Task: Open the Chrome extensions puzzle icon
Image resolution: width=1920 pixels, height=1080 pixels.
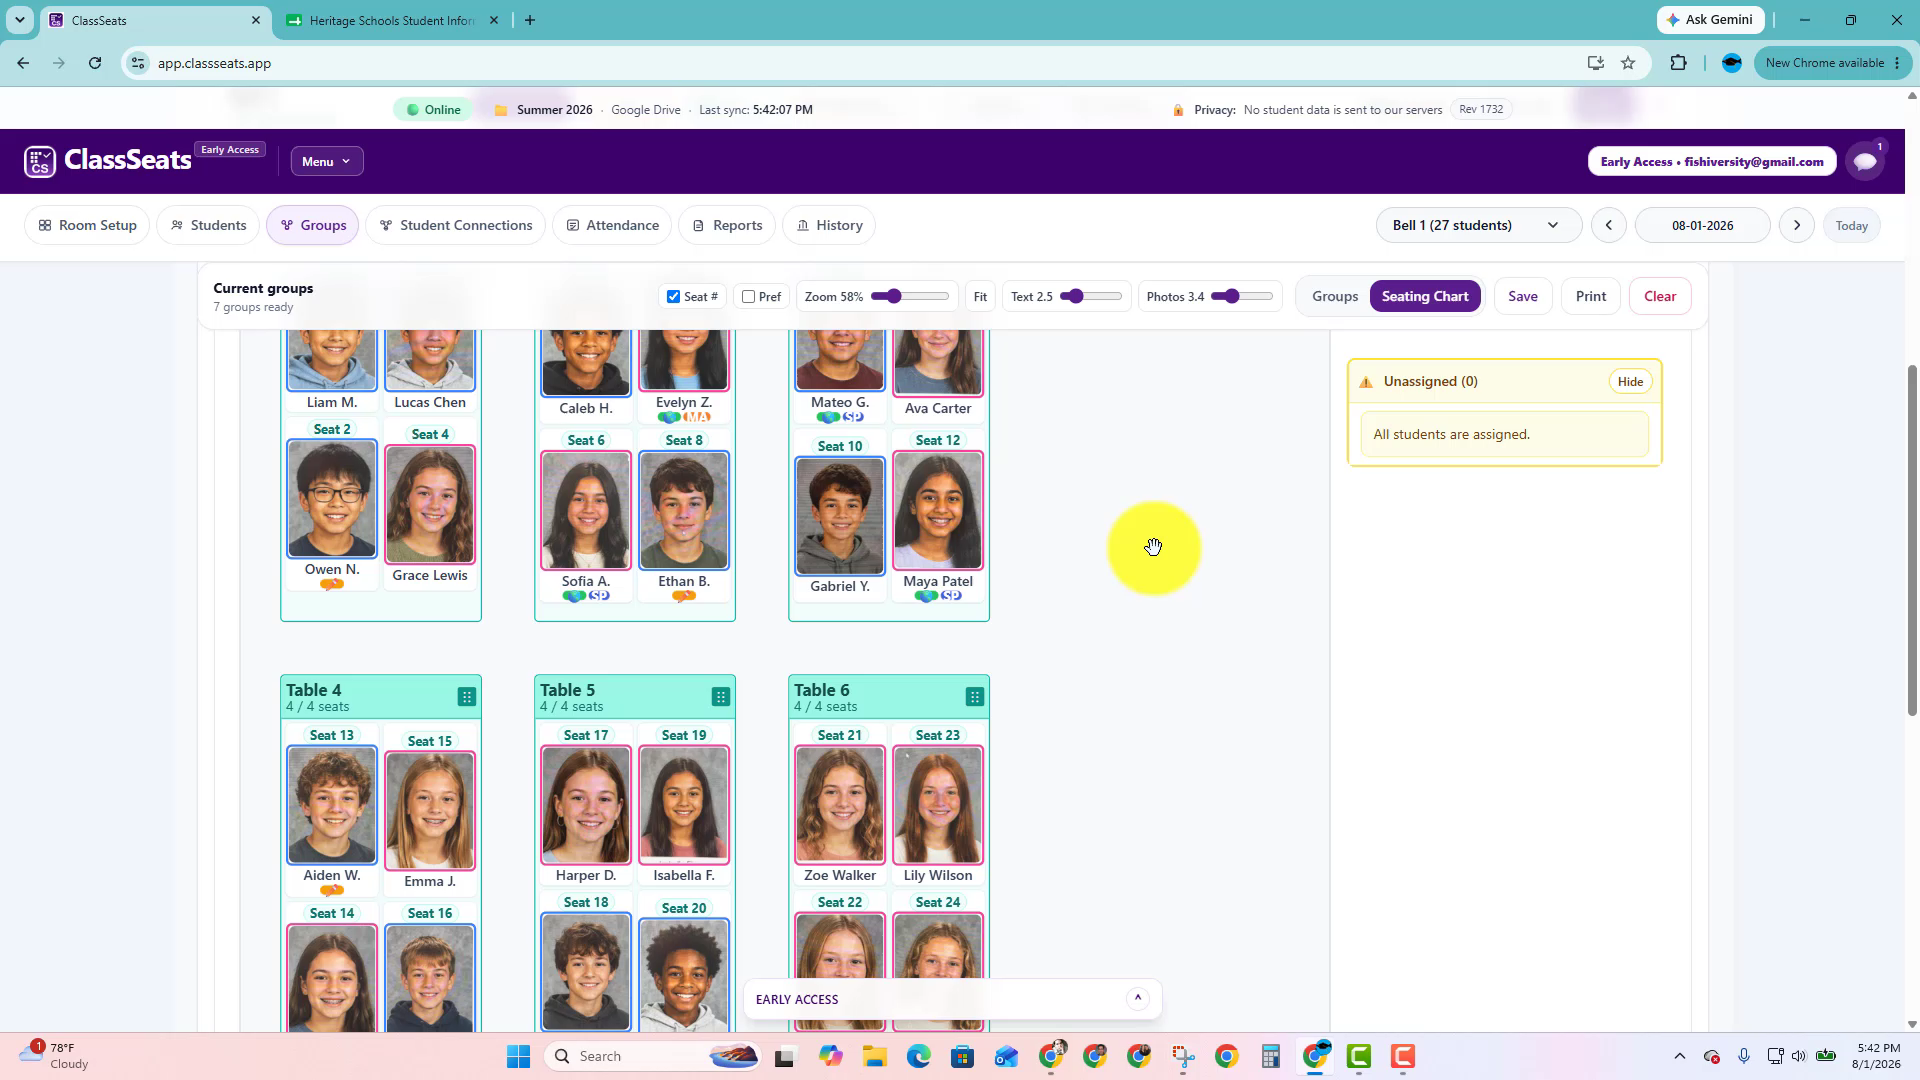Action: point(1678,63)
